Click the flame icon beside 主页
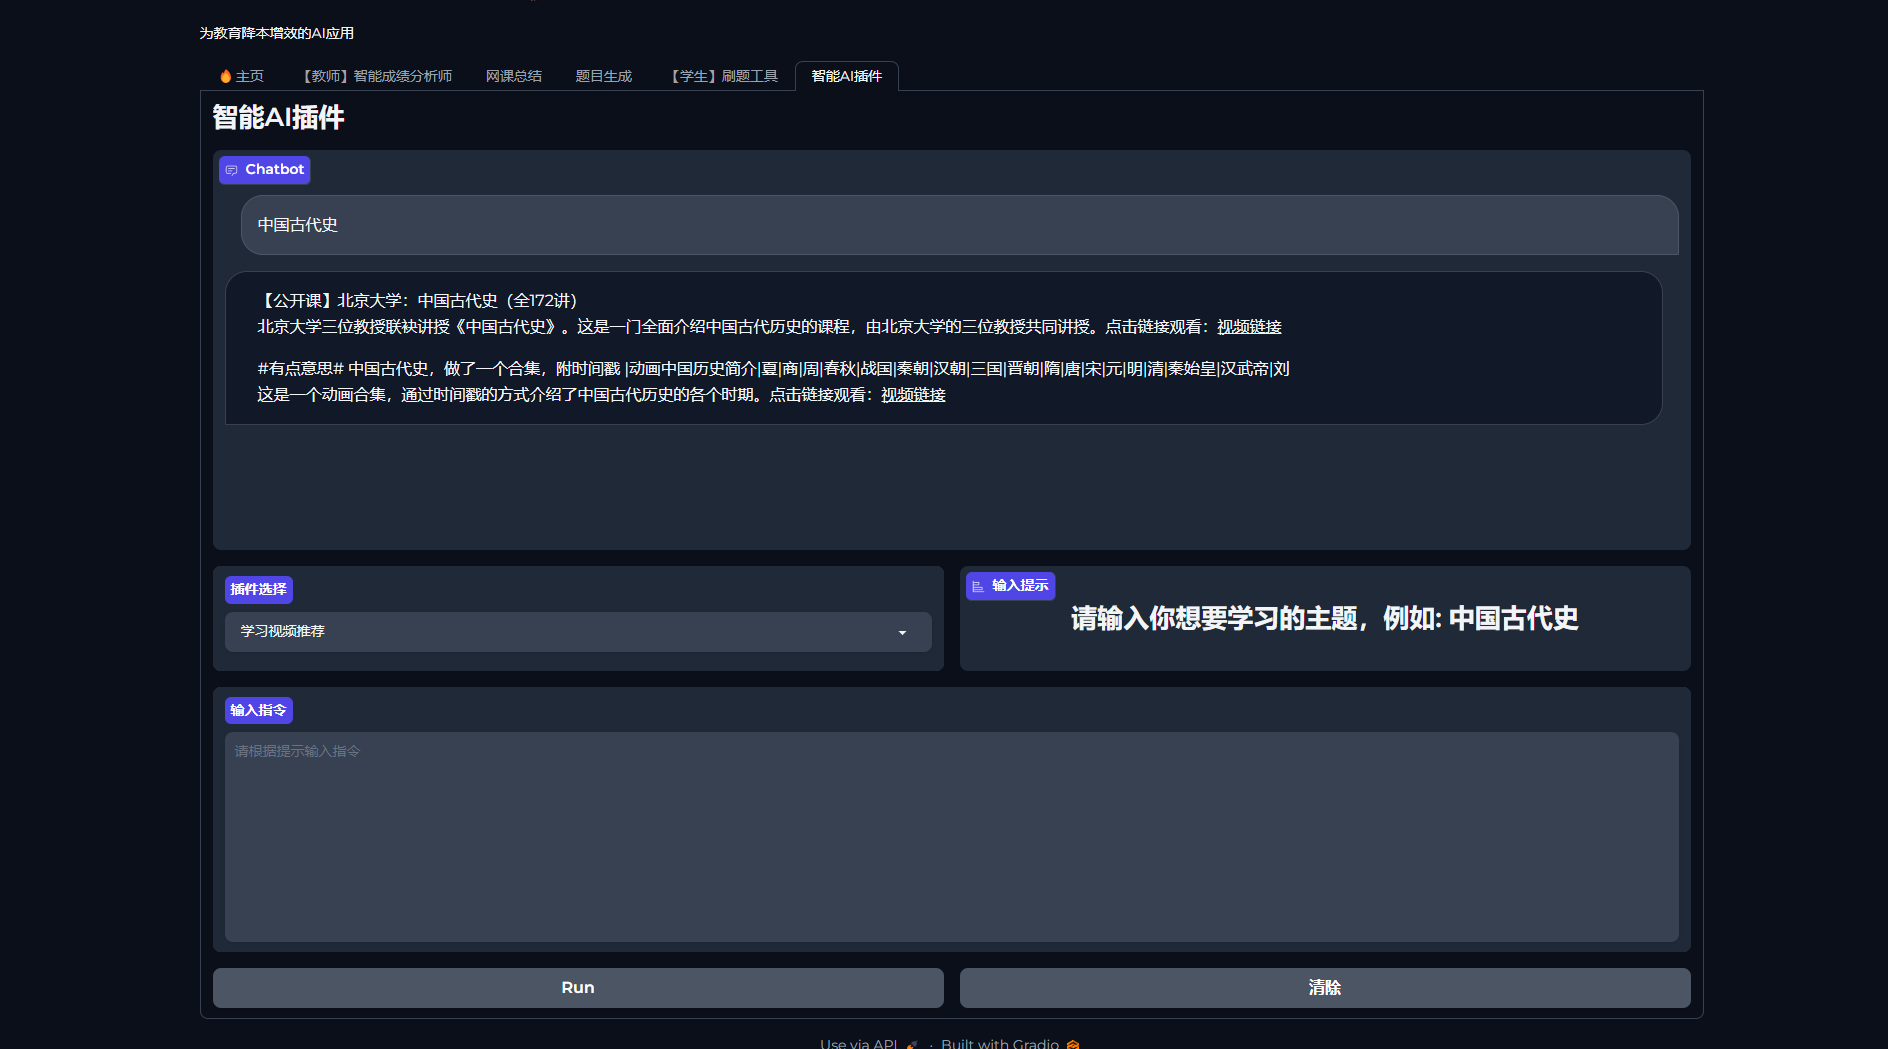The width and height of the screenshot is (1888, 1049). [x=225, y=75]
